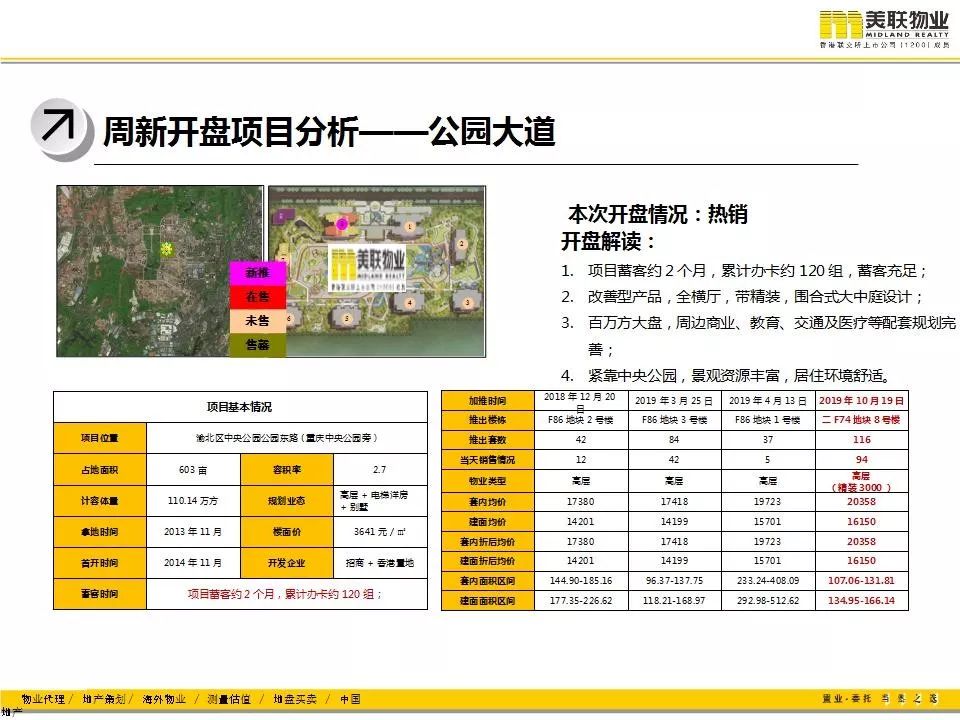The width and height of the screenshot is (960, 720).
Task: Click the magenta dot on the site plan
Action: point(342,224)
